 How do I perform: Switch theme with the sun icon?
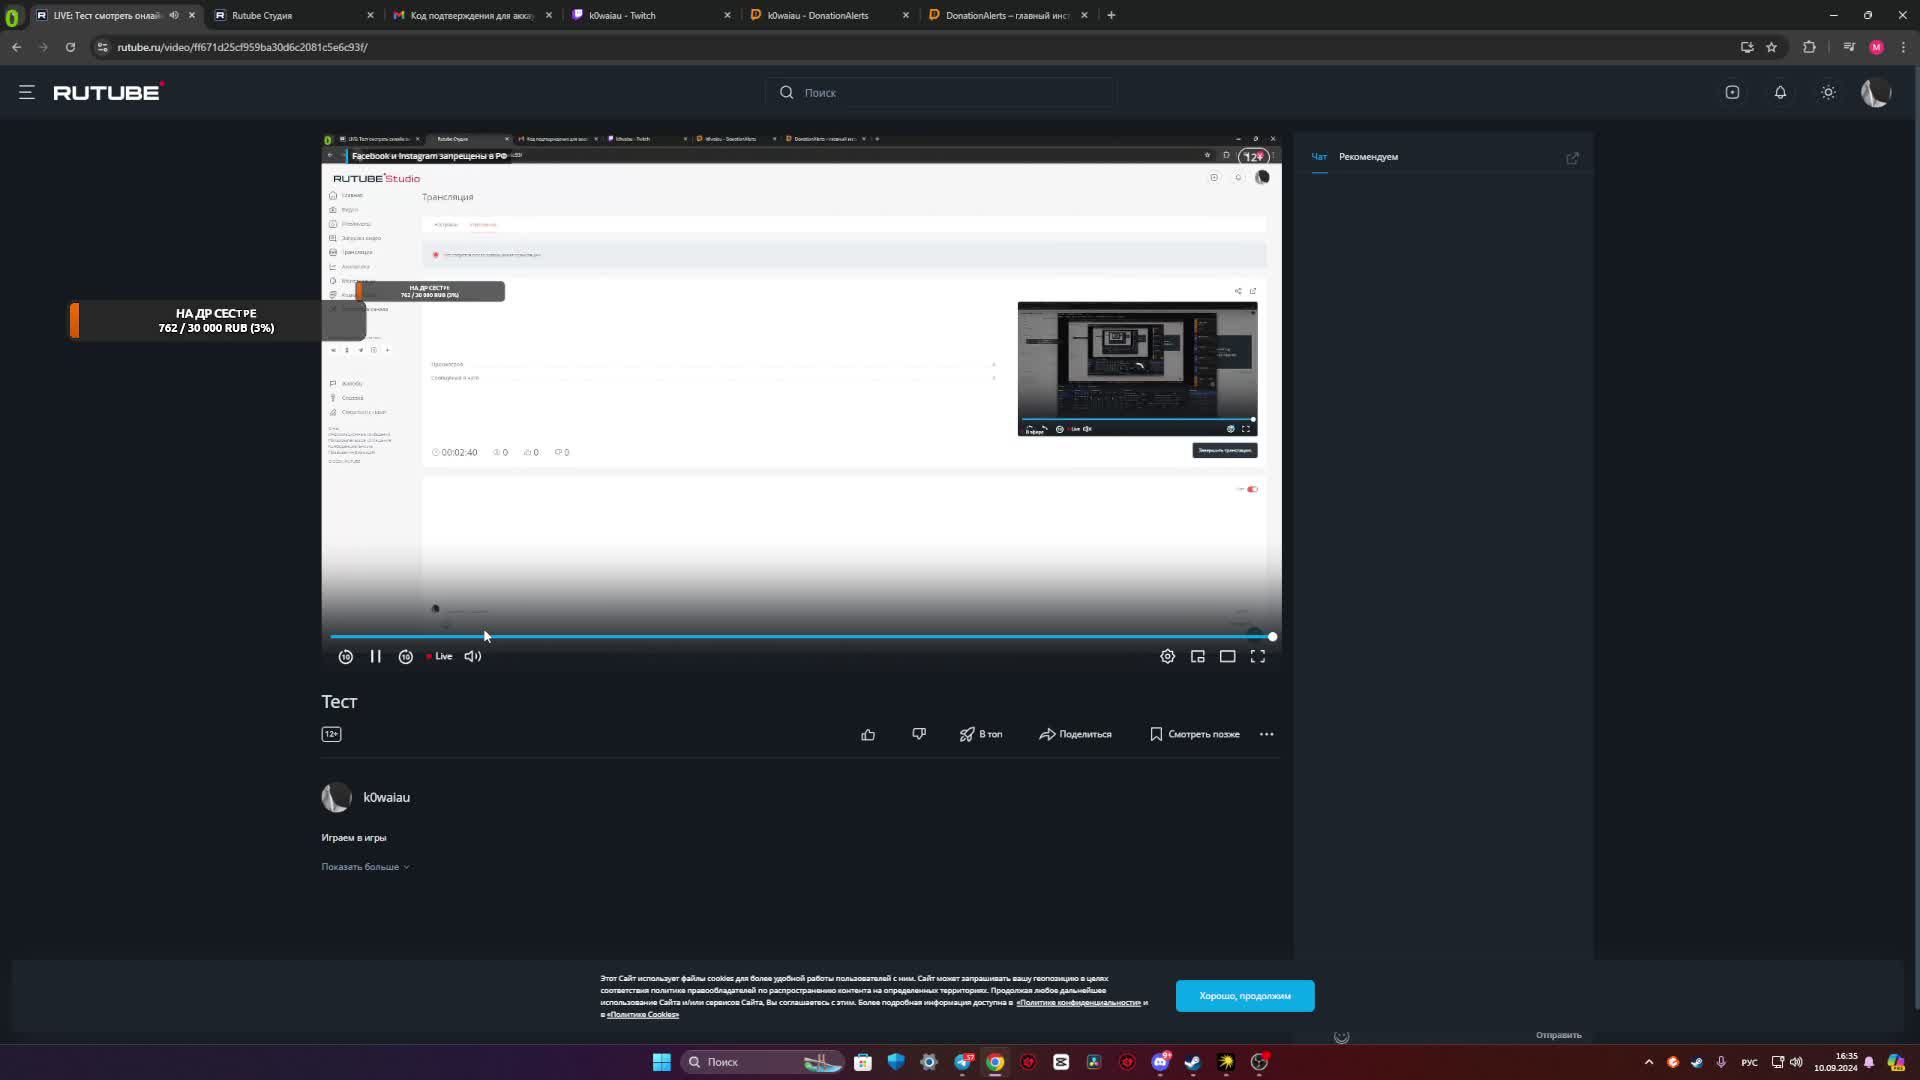tap(1828, 92)
